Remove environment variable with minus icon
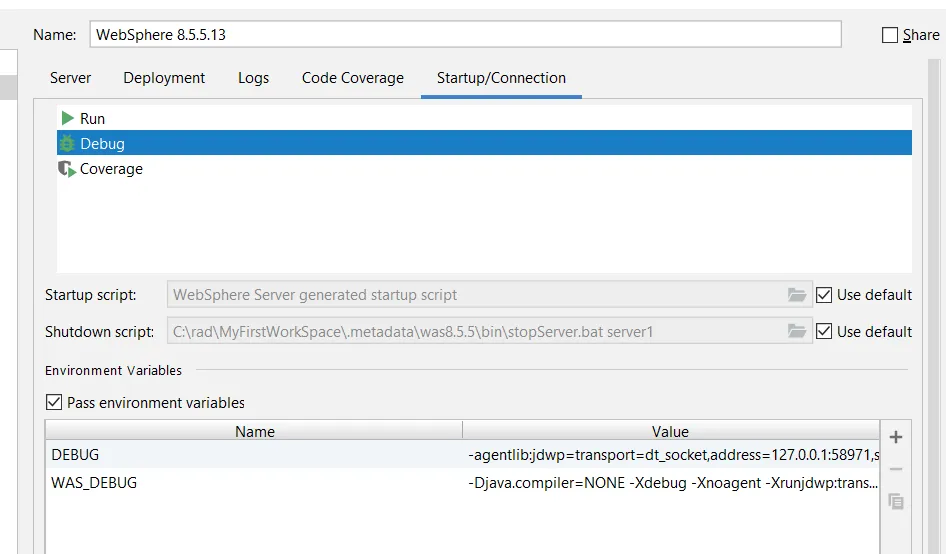Screen dimensions: 946x554 point(896,469)
